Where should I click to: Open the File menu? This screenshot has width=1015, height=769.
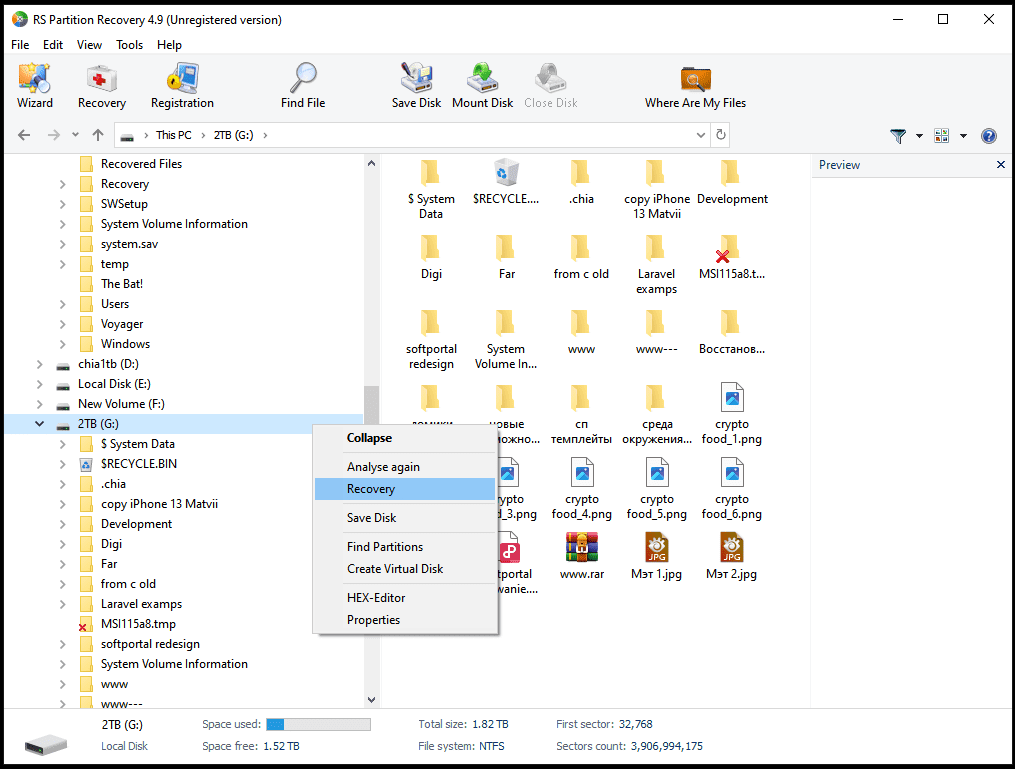(20, 45)
